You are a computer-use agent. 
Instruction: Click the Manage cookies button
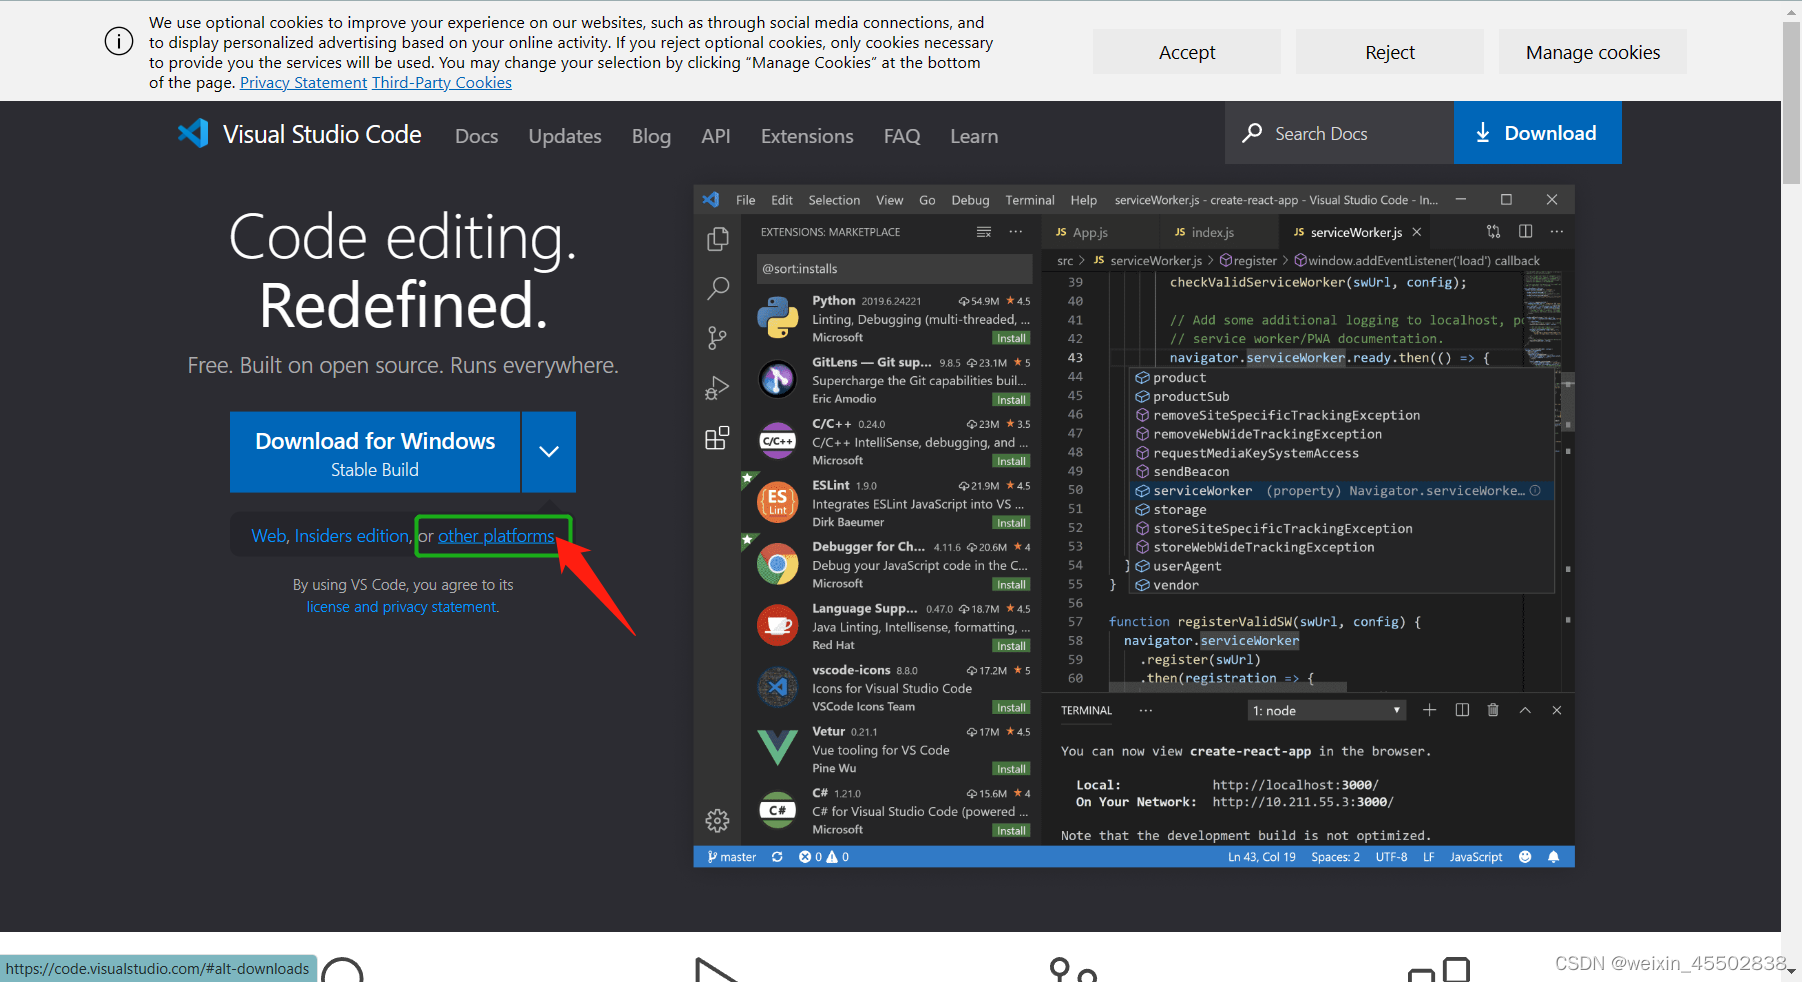(1593, 52)
